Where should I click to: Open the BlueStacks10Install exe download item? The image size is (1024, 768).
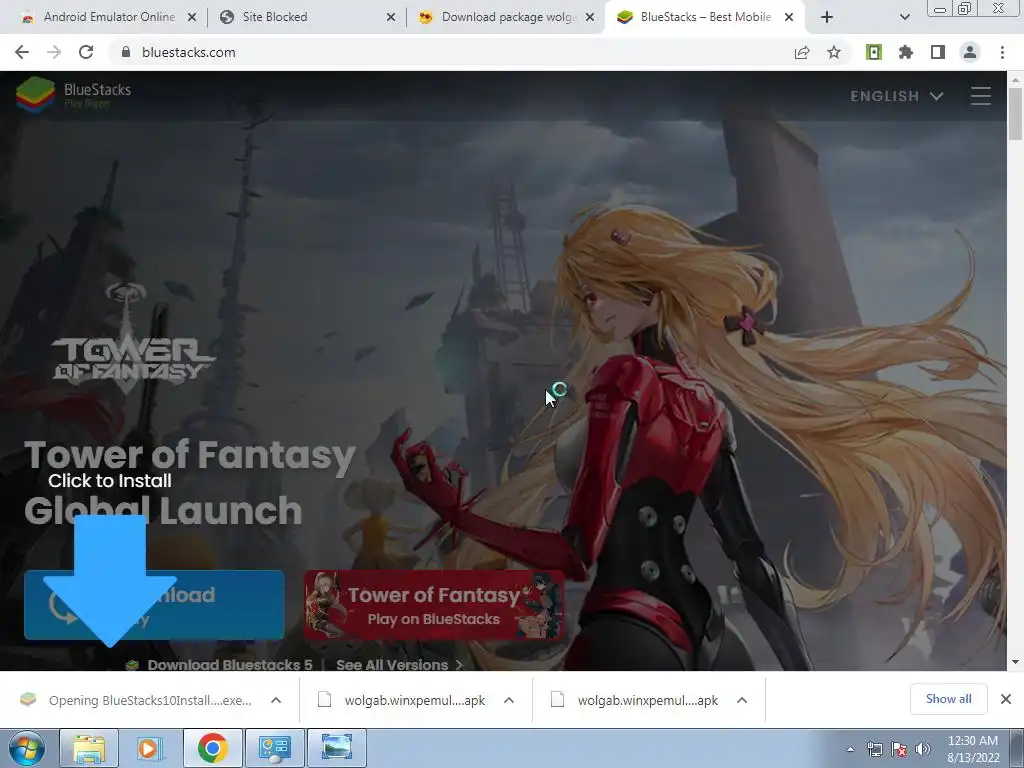136,700
